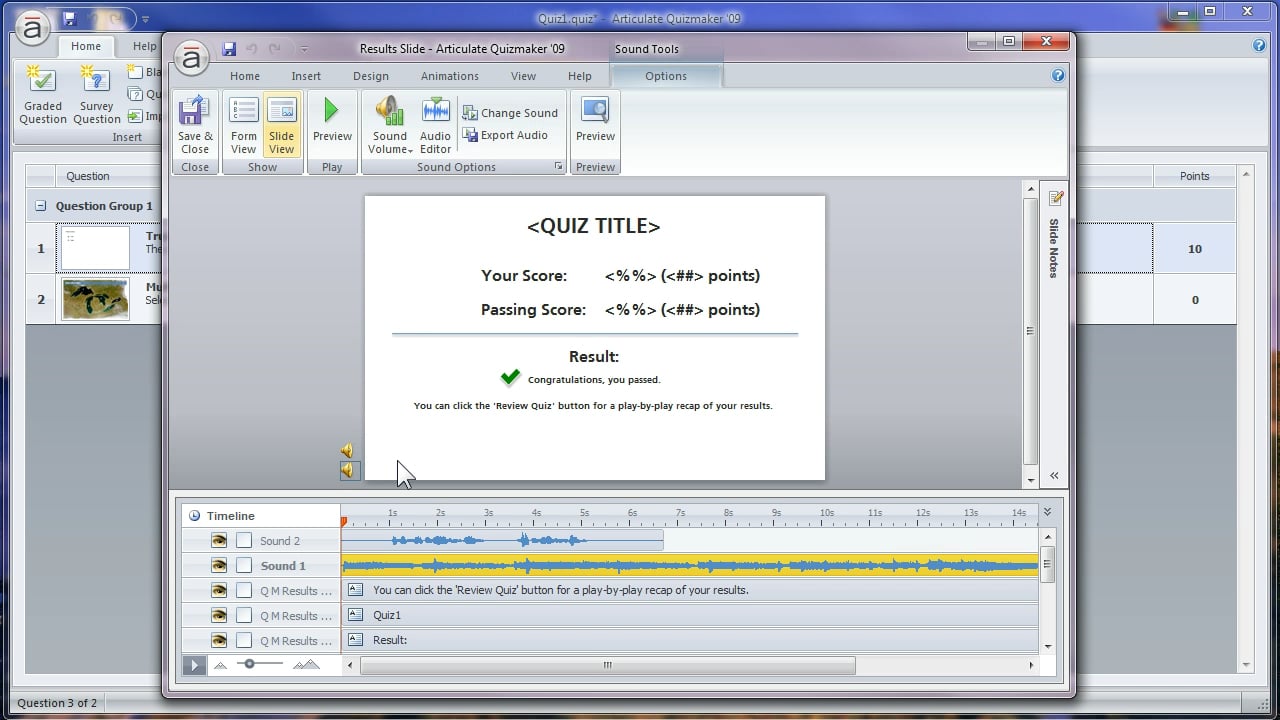Expand the Slide Notes pane chevron
The height and width of the screenshot is (720, 1280).
pyautogui.click(x=1055, y=476)
